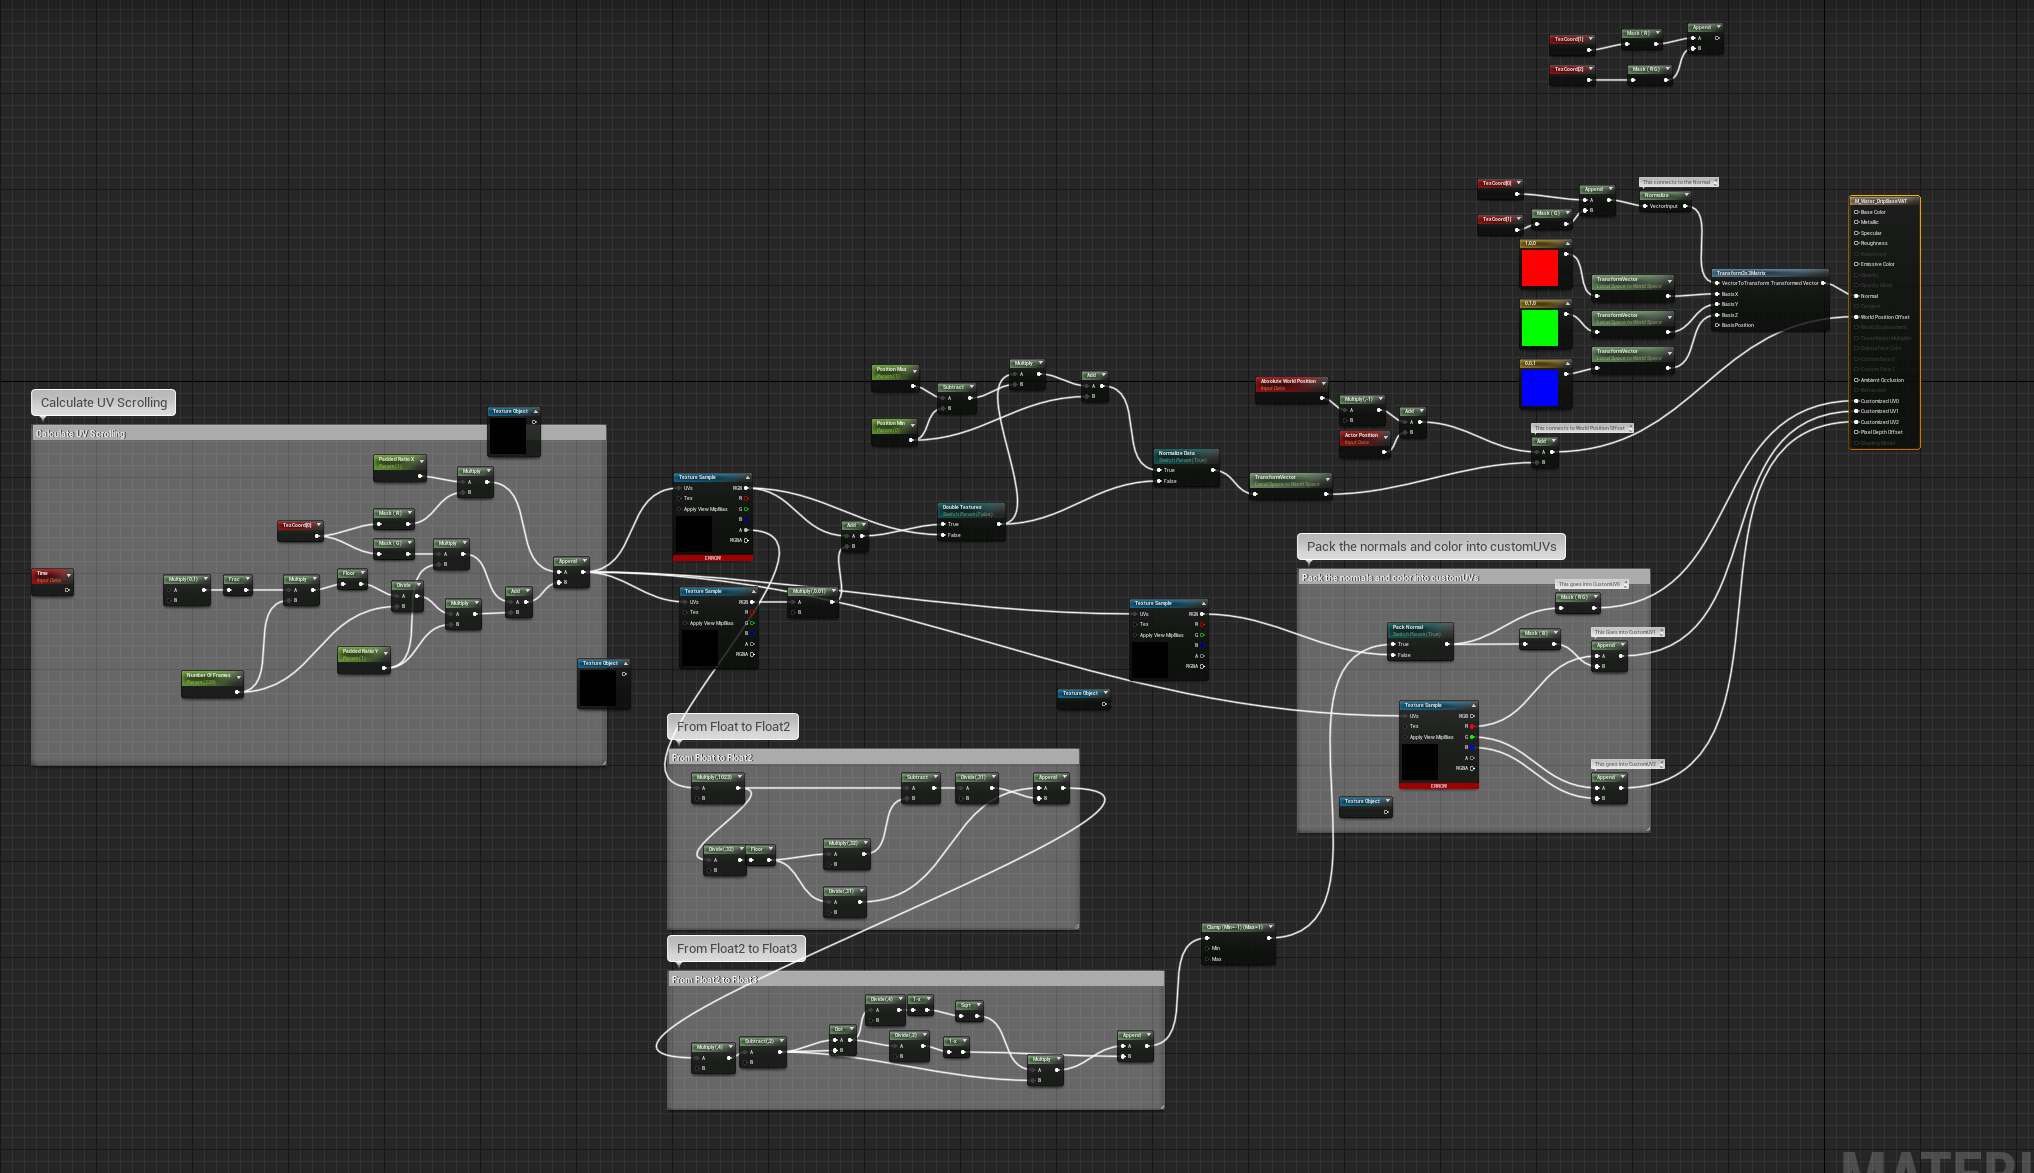Select the World Position Offset input pin

tap(1857, 317)
